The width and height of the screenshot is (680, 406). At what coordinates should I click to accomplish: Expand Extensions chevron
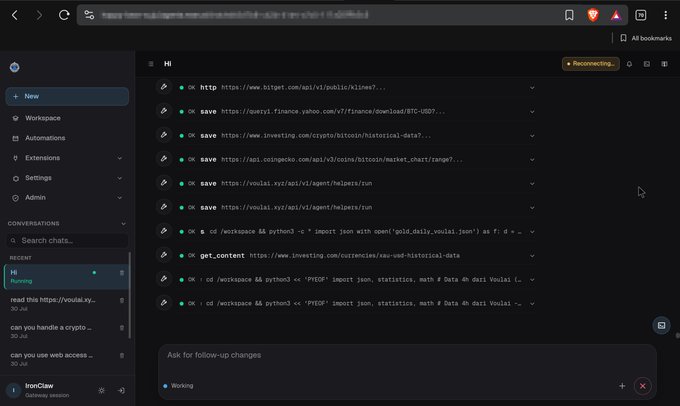tap(120, 158)
